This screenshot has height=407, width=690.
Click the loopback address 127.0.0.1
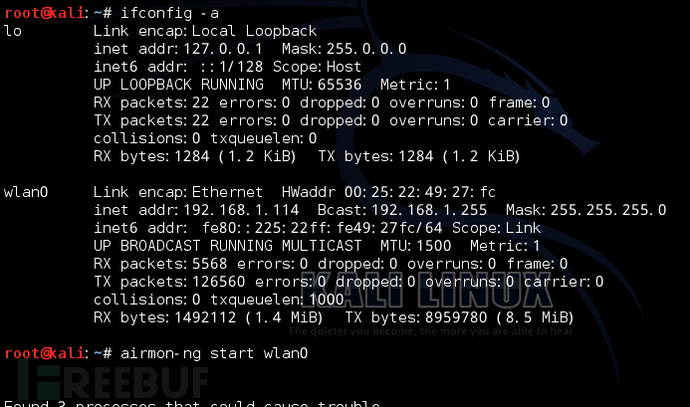coord(223,49)
